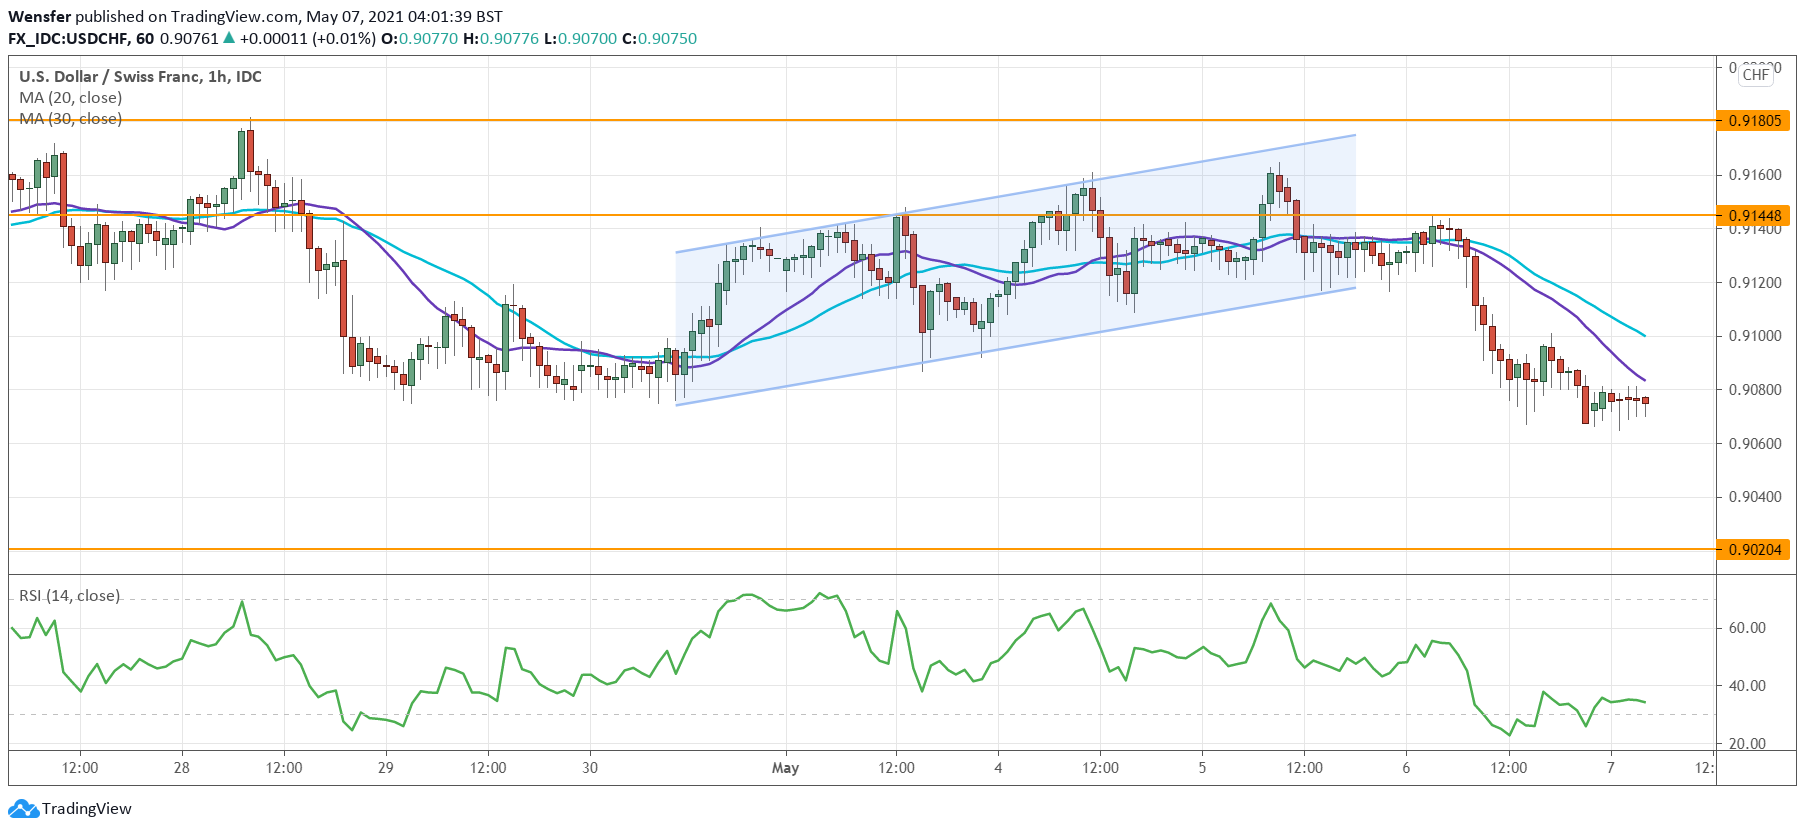Click the CHF currency label

point(1756,75)
